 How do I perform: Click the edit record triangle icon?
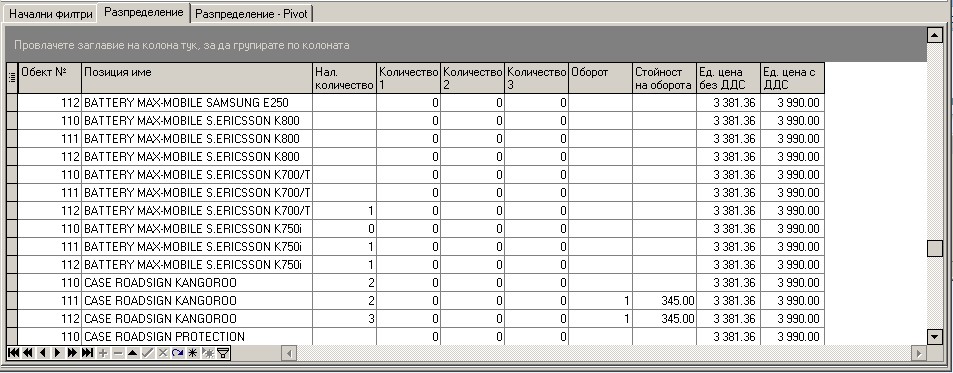coord(132,352)
